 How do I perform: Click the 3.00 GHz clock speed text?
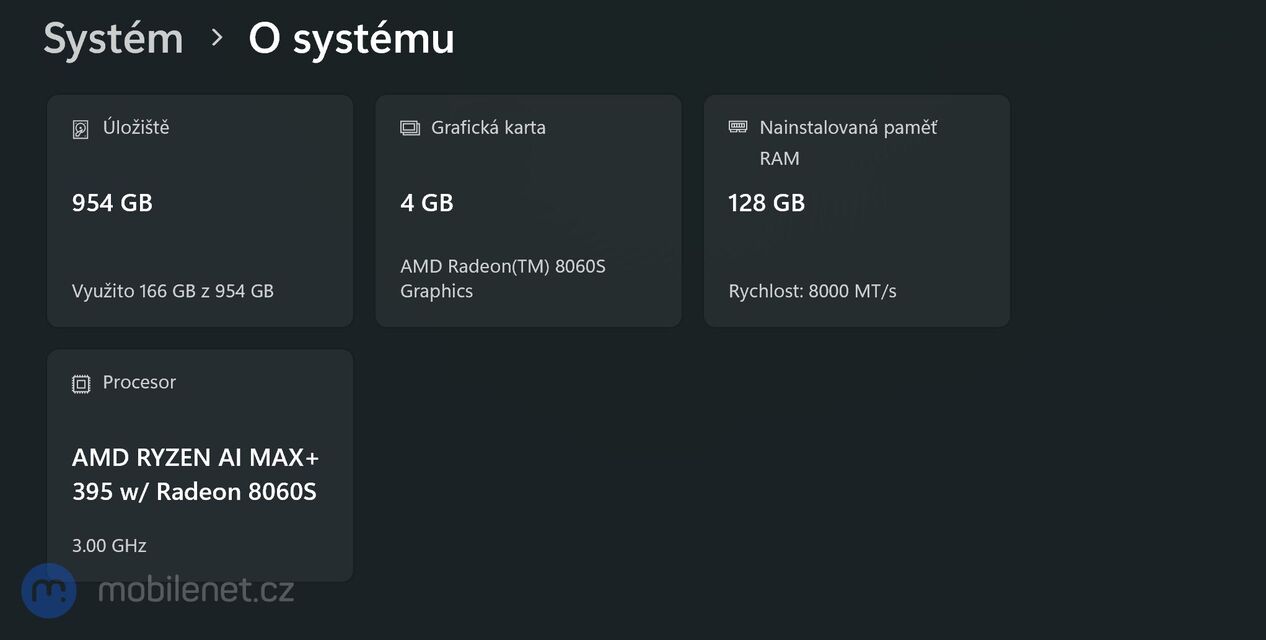[x=108, y=545]
